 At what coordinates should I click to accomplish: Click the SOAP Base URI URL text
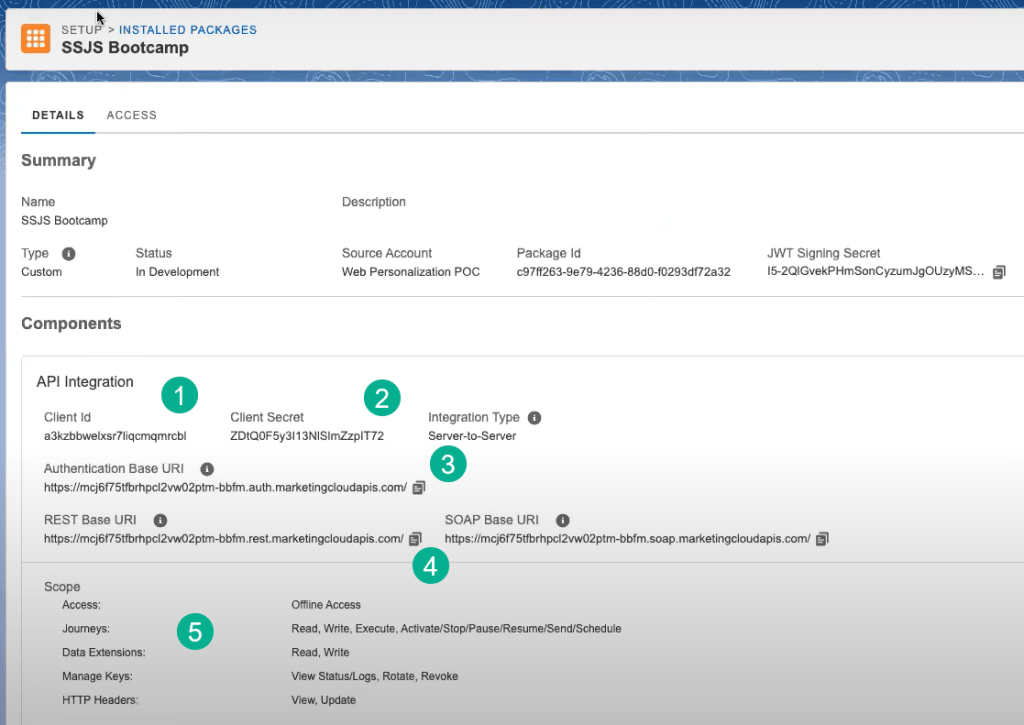pyautogui.click(x=627, y=539)
